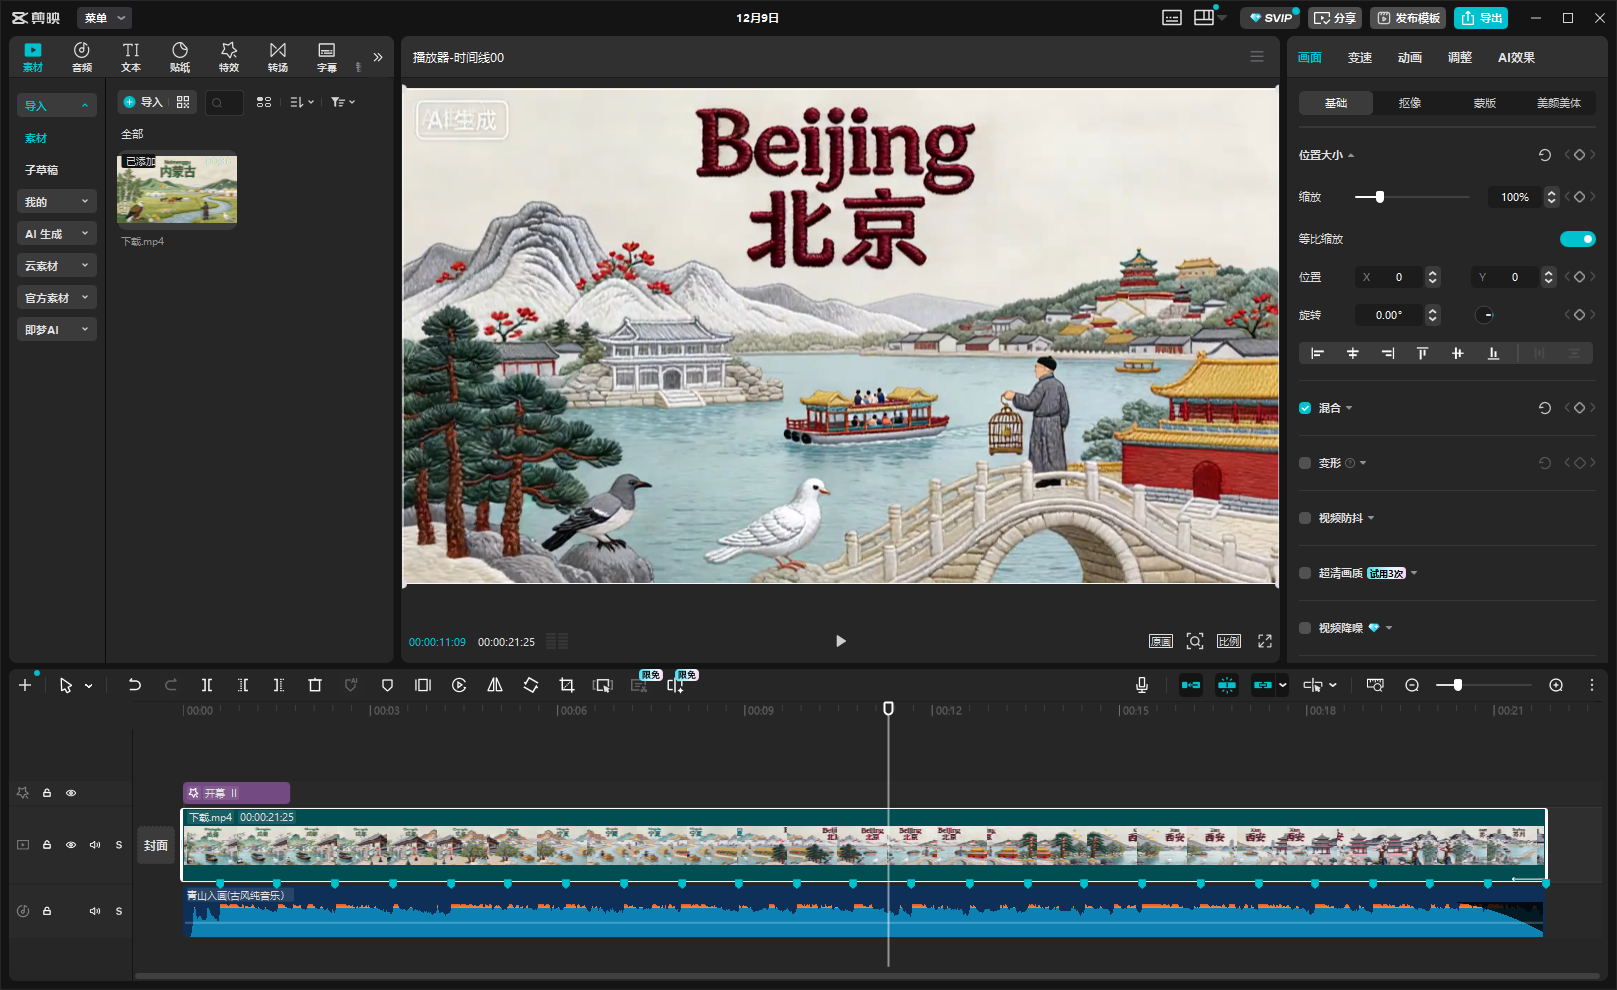Click the 封面 cover button on track

[156, 846]
